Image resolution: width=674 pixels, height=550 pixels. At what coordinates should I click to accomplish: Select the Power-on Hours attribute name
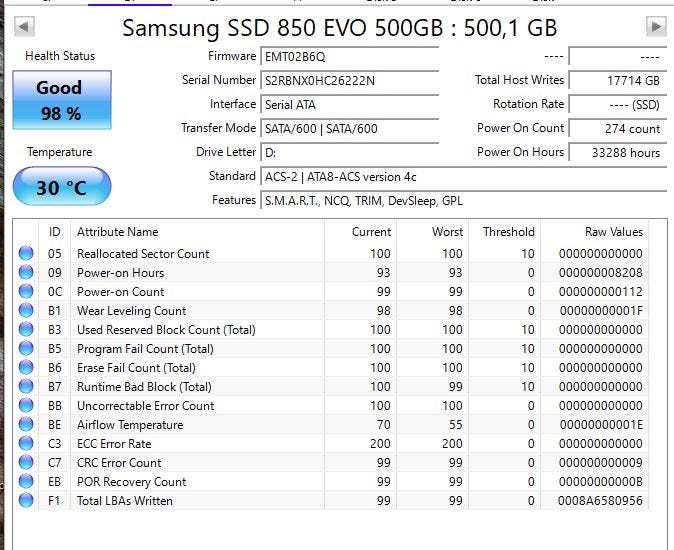(120, 272)
